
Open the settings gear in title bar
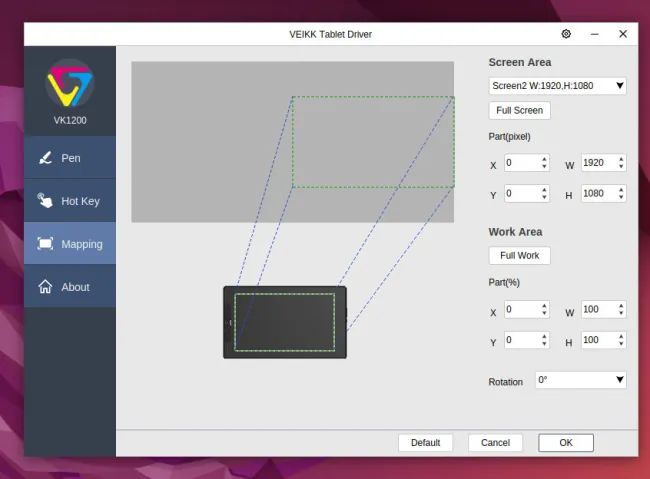tap(566, 34)
